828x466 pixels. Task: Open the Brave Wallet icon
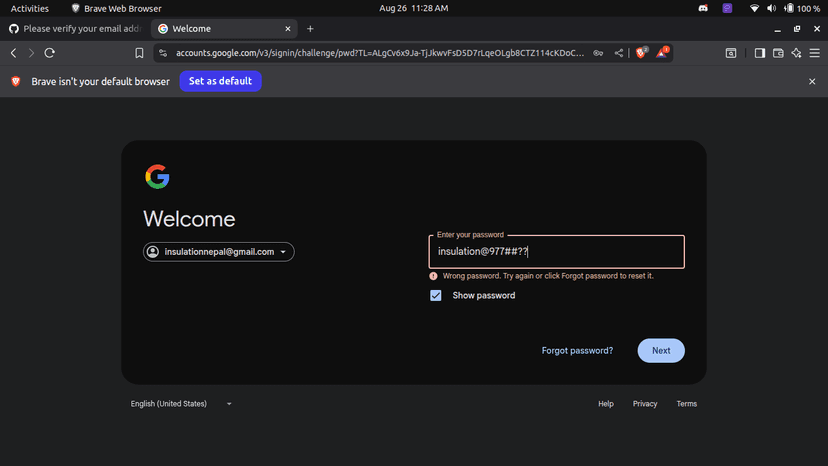tap(778, 53)
